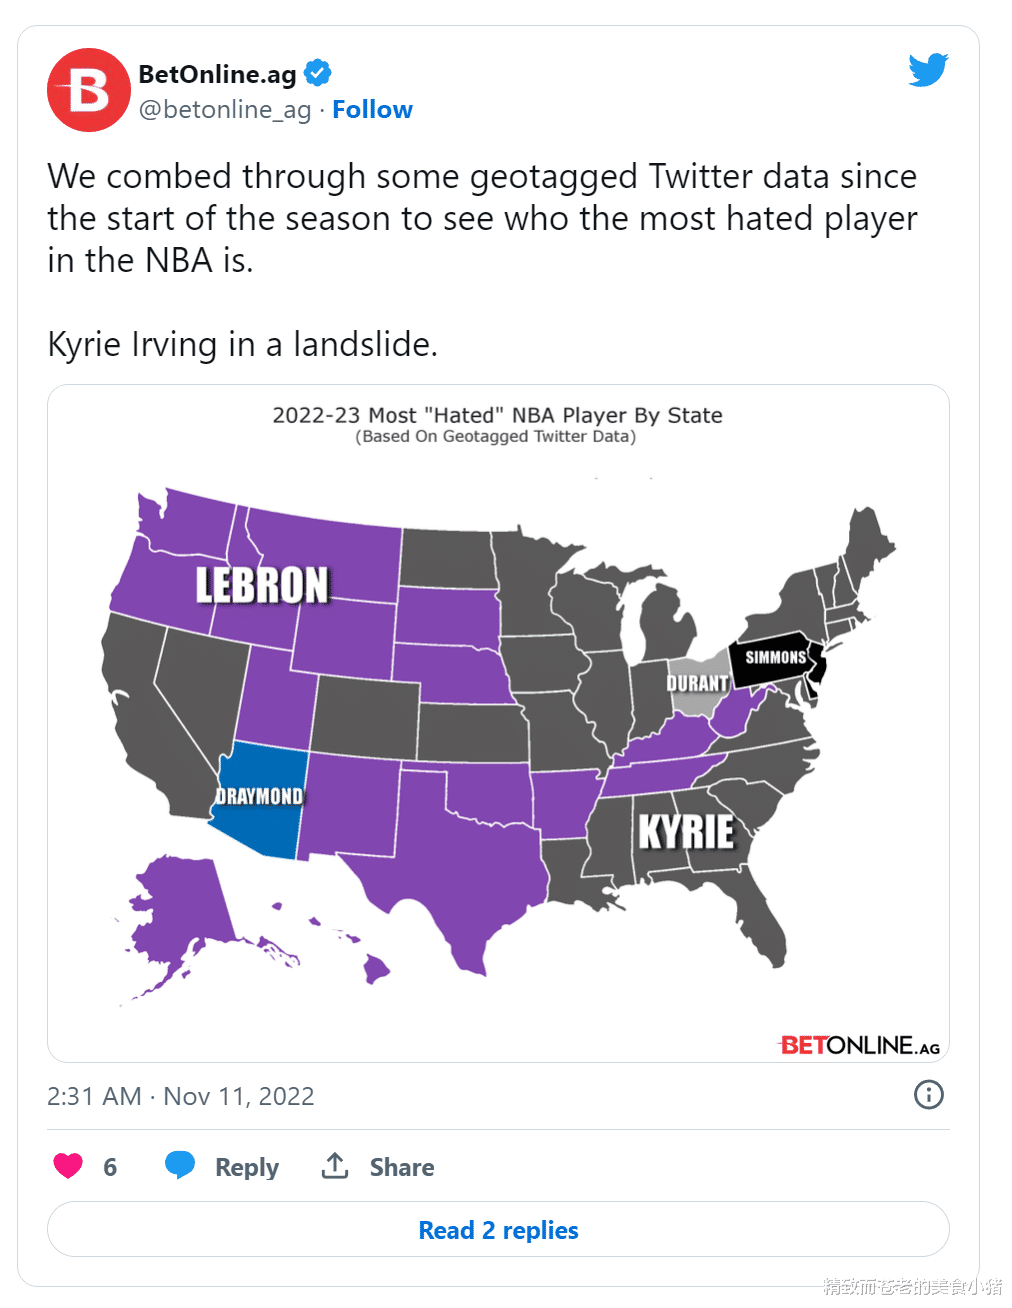Click the Read 2 replies button
This screenshot has width=1012, height=1308.
point(498,1230)
